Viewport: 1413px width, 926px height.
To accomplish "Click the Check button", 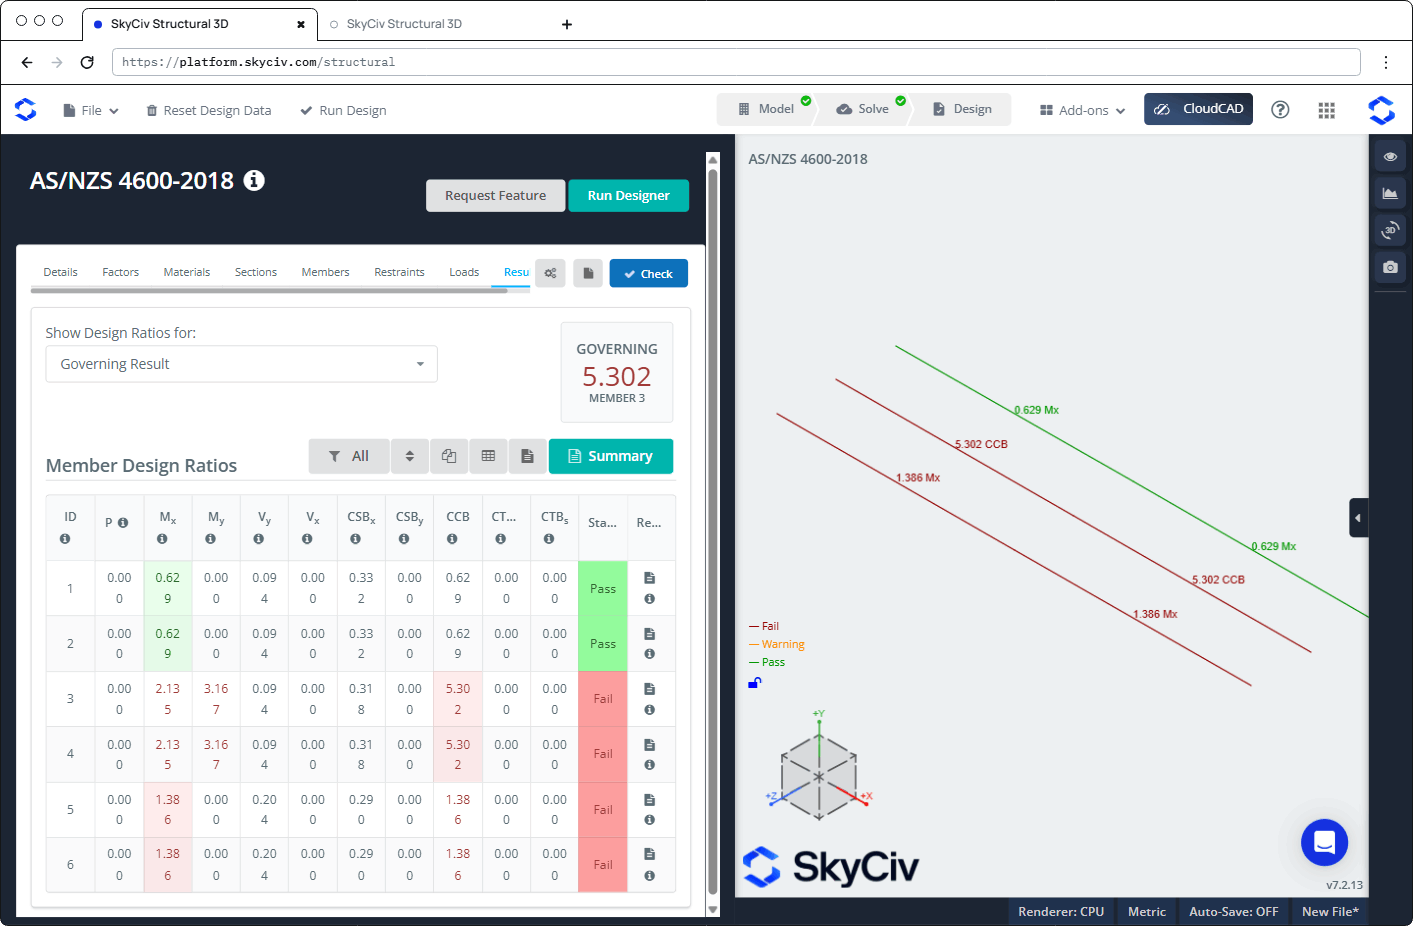I will 649,273.
